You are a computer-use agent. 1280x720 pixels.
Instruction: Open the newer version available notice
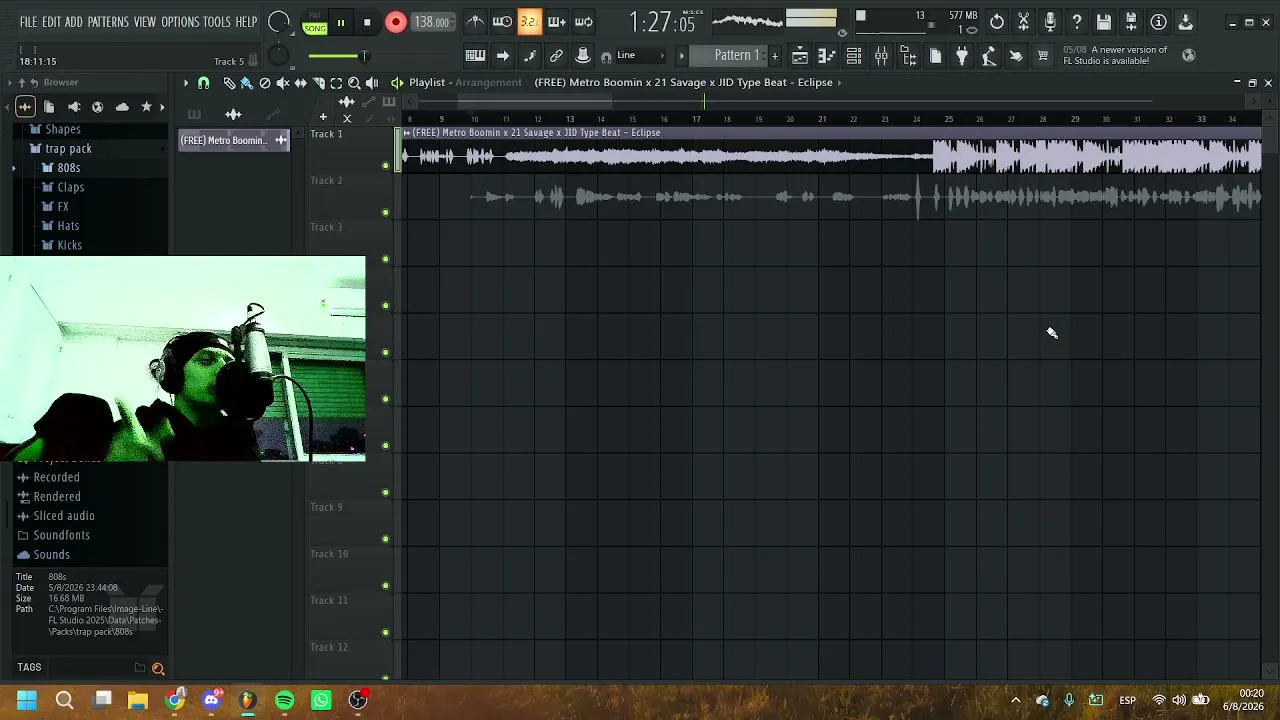pyautogui.click(x=1115, y=55)
